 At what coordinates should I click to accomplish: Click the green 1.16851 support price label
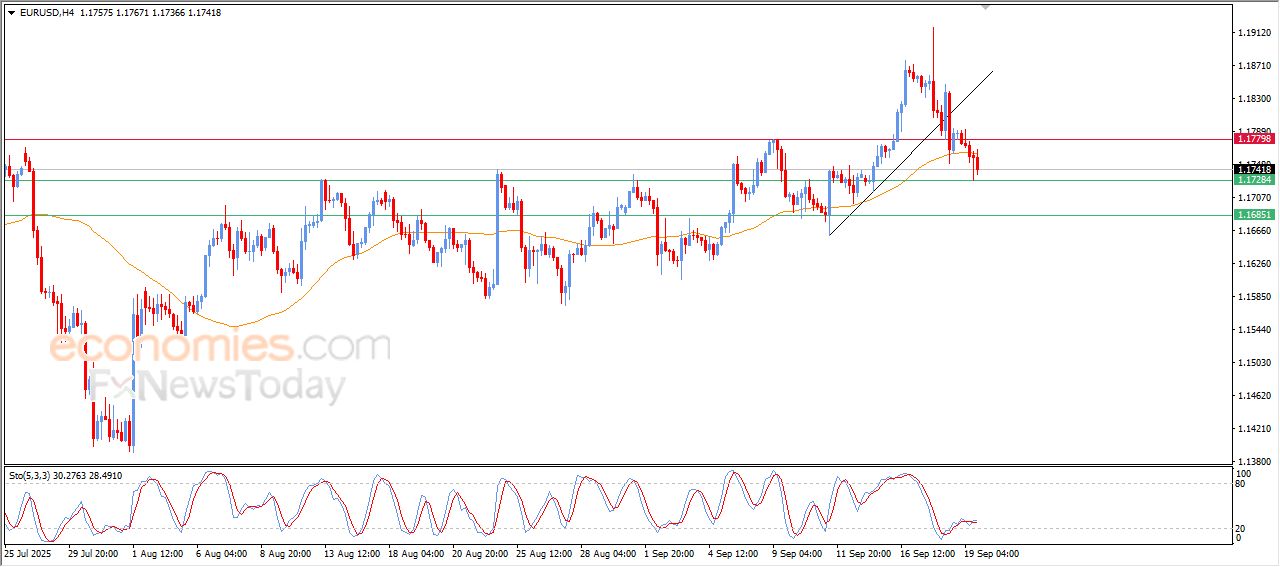click(1254, 215)
